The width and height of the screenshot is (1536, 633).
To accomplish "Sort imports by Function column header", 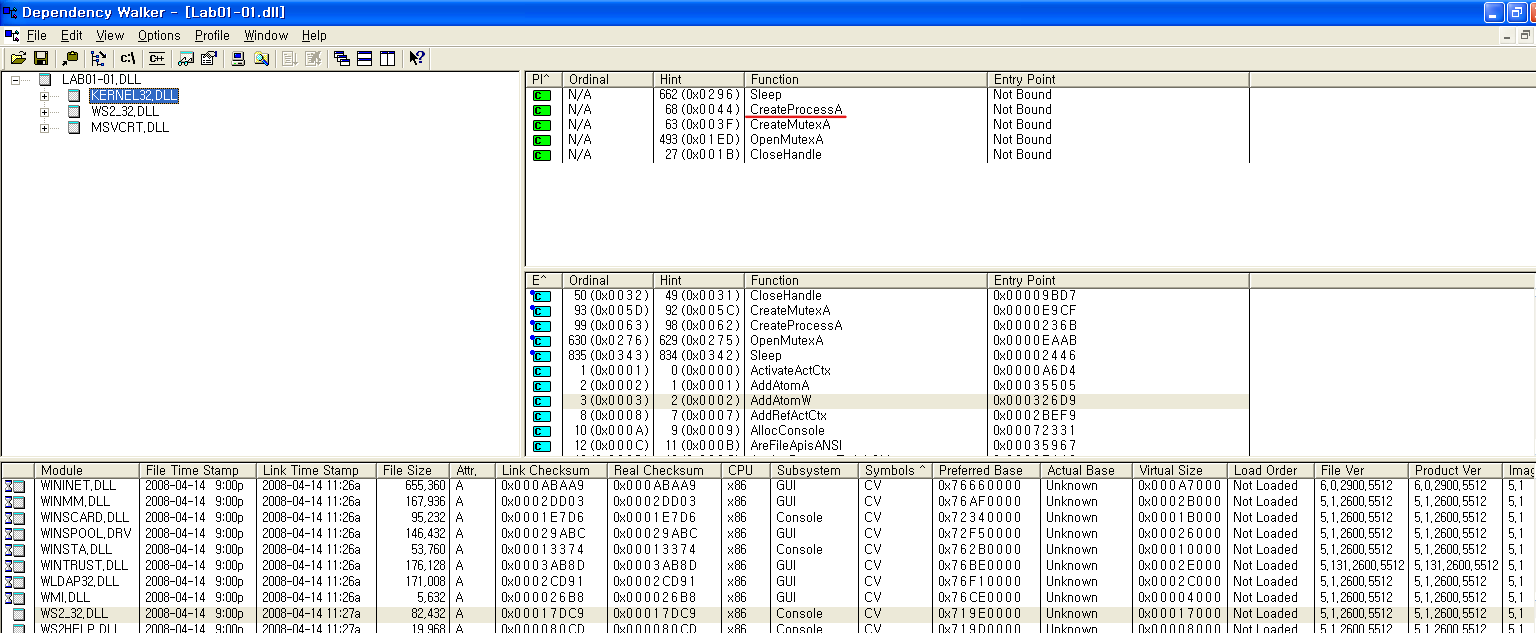I will click(x=866, y=79).
